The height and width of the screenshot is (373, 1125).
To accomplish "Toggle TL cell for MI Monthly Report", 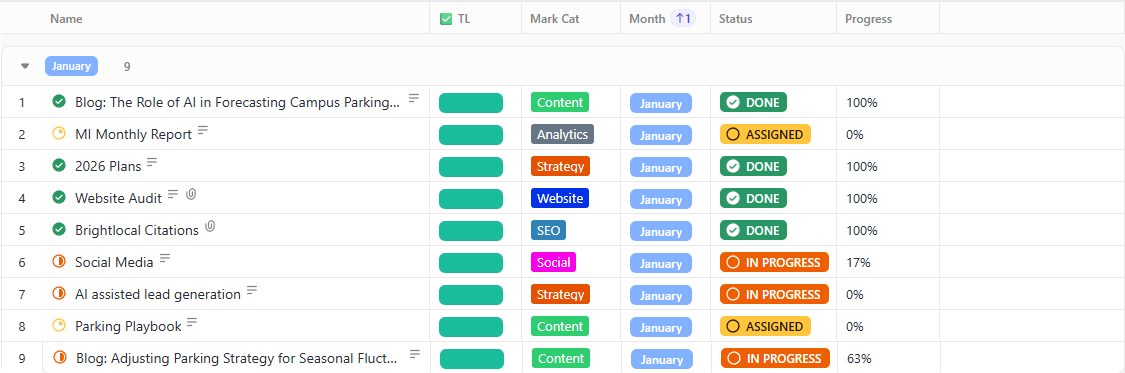I will (x=471, y=135).
